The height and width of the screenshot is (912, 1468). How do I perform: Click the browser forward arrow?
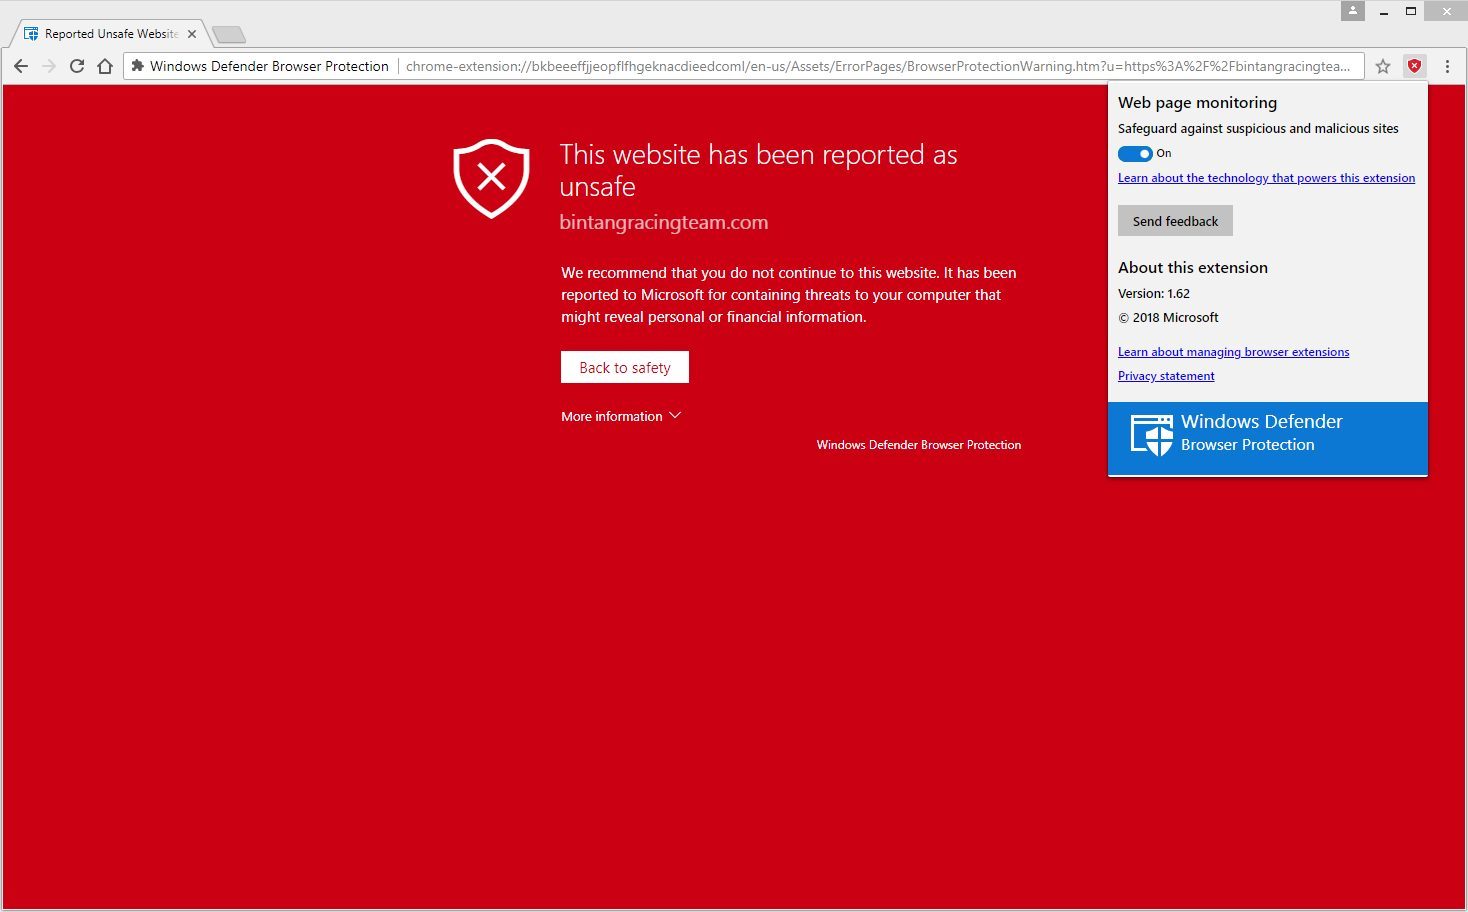[49, 66]
